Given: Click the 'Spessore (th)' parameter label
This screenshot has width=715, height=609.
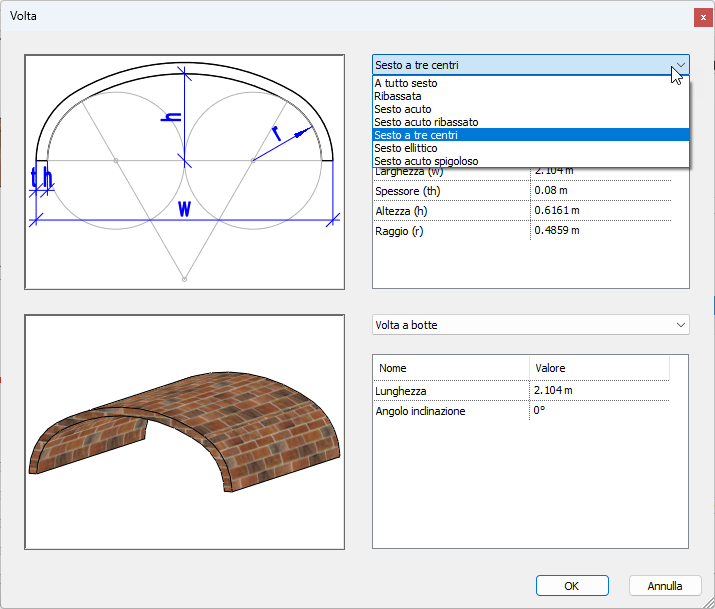Looking at the screenshot, I should coord(408,191).
